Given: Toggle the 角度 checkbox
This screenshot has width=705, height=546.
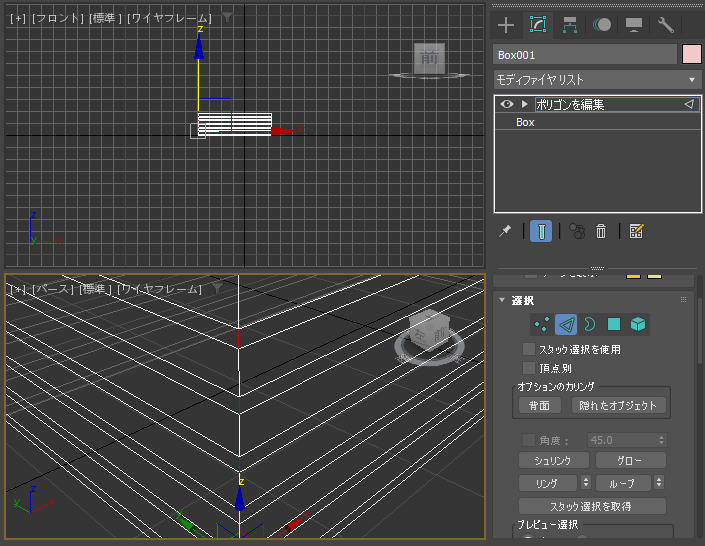Looking at the screenshot, I should tap(529, 440).
